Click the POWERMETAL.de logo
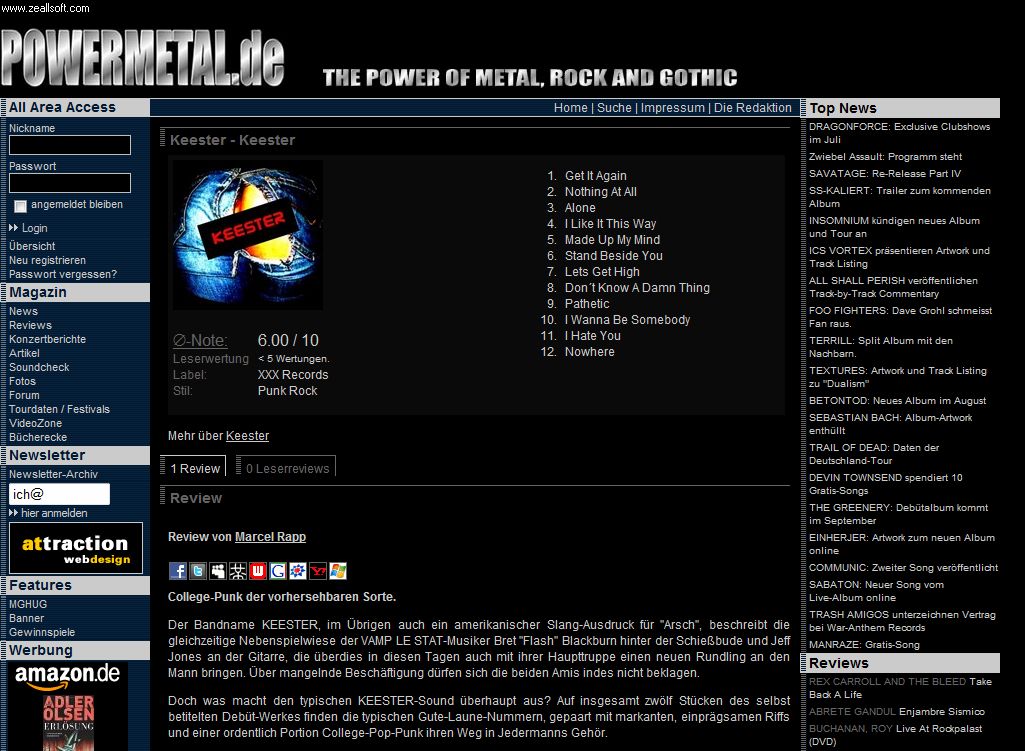The width and height of the screenshot is (1025, 751). coord(143,58)
